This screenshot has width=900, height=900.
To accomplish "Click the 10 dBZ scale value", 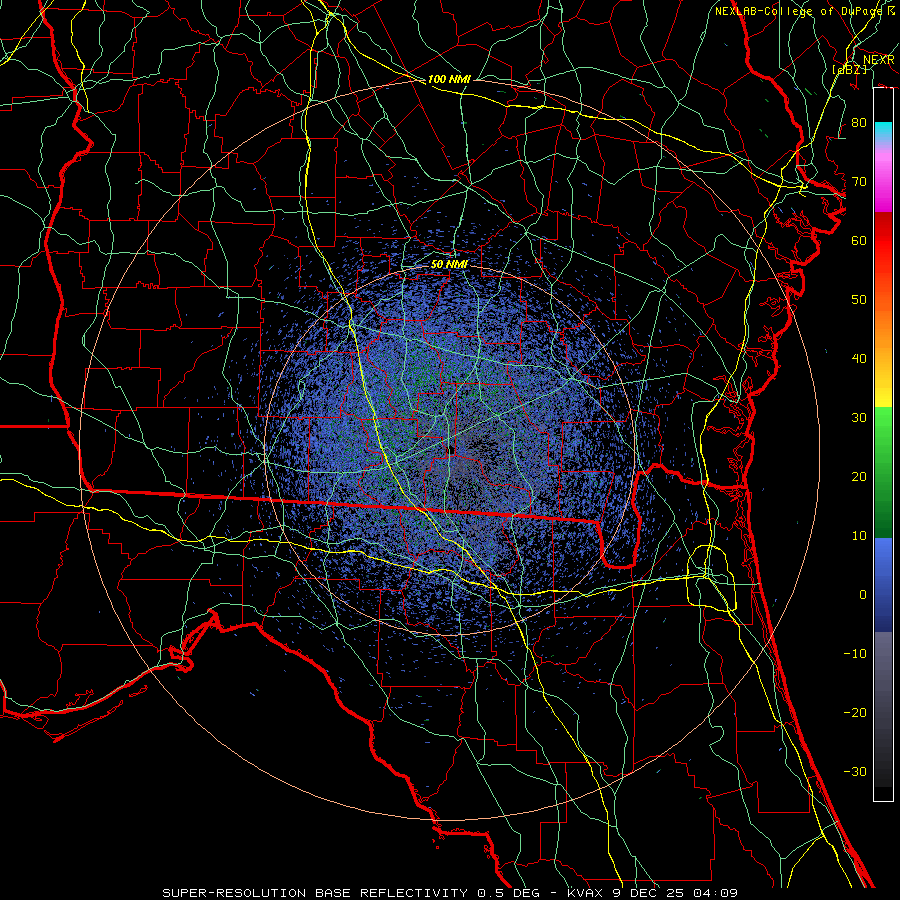I will click(859, 536).
